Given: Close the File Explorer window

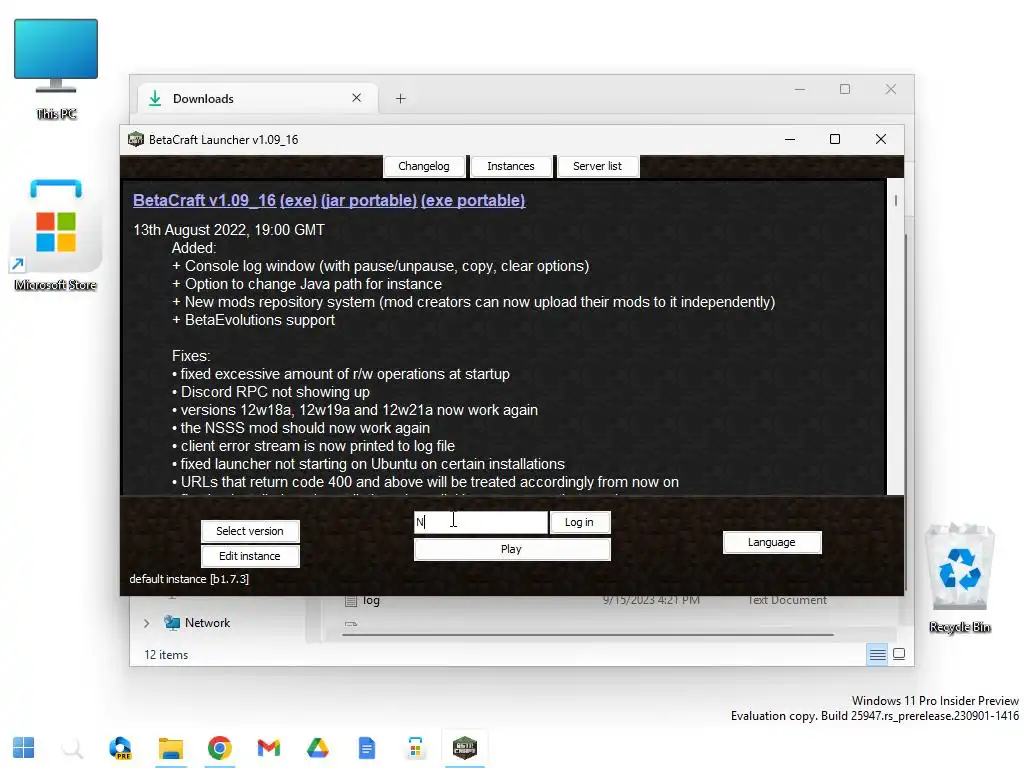Looking at the screenshot, I should pos(890,89).
